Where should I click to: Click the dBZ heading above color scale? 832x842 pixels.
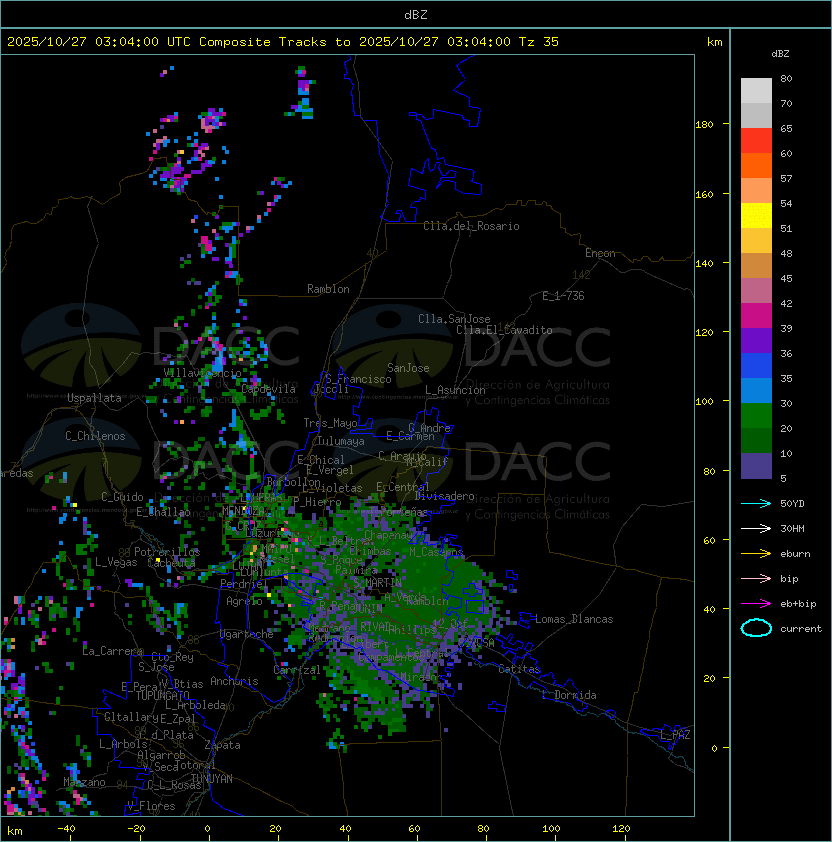click(780, 54)
